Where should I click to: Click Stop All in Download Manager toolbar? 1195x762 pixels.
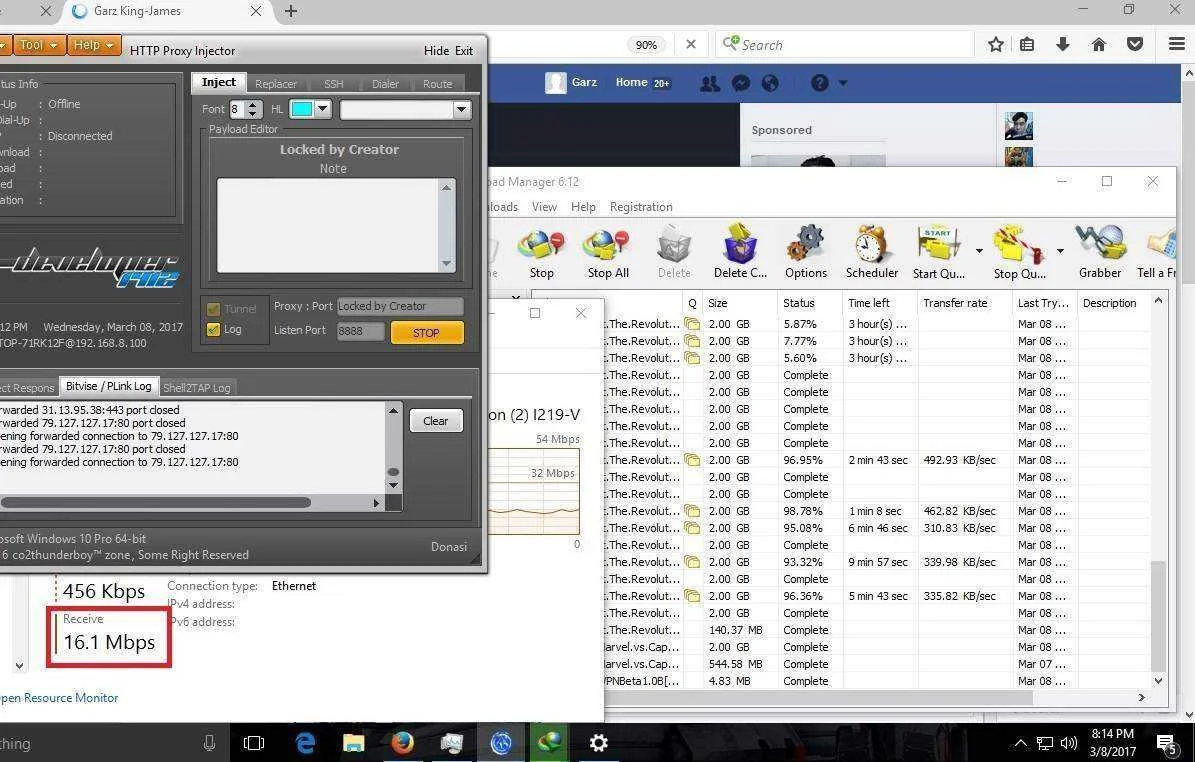(607, 253)
